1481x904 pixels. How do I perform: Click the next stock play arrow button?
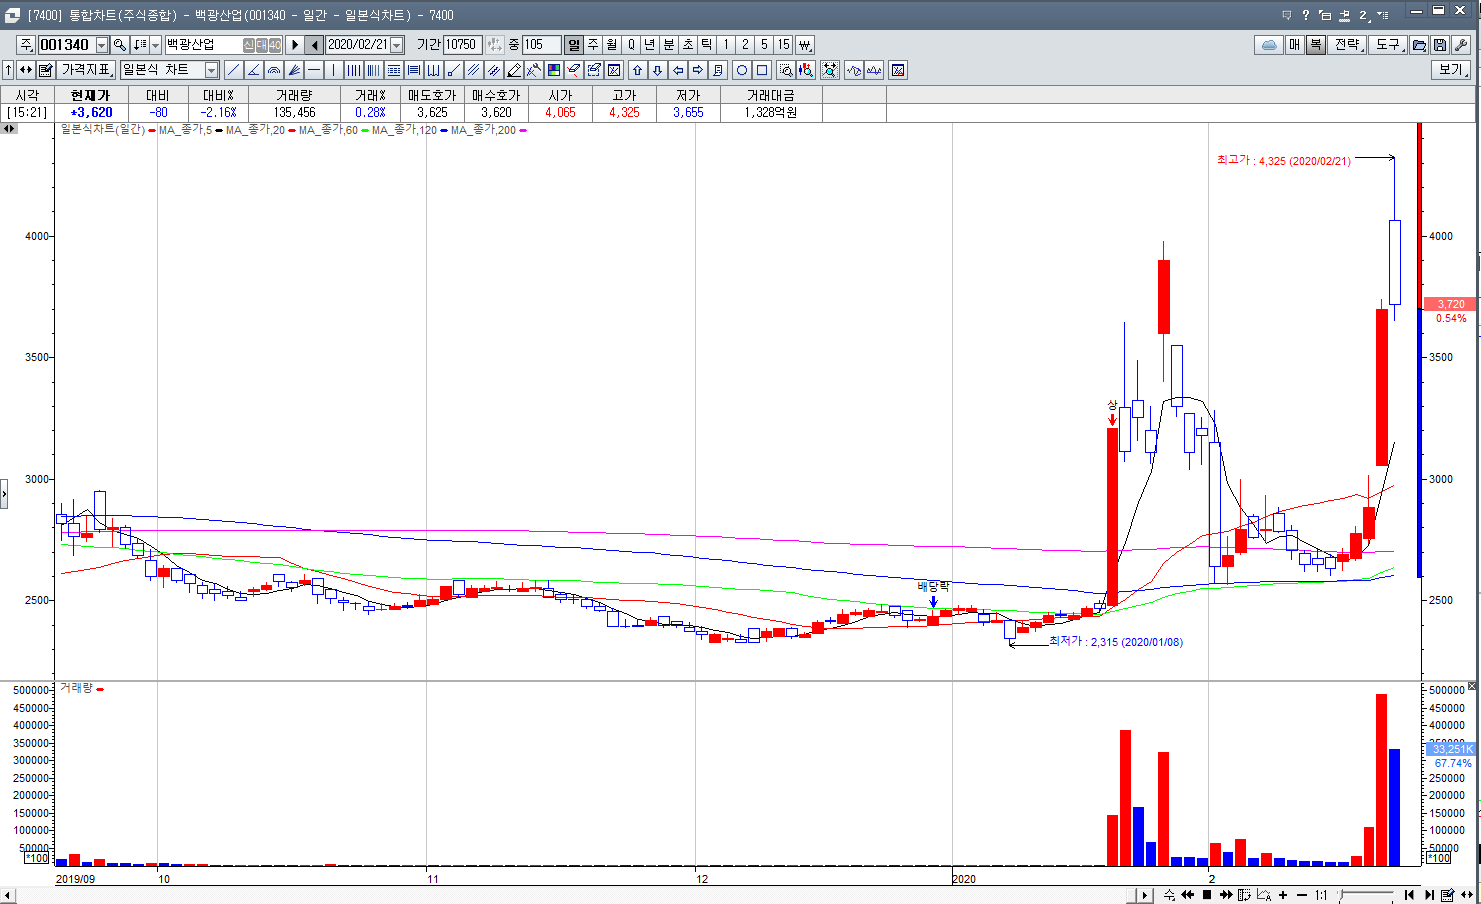coord(295,45)
